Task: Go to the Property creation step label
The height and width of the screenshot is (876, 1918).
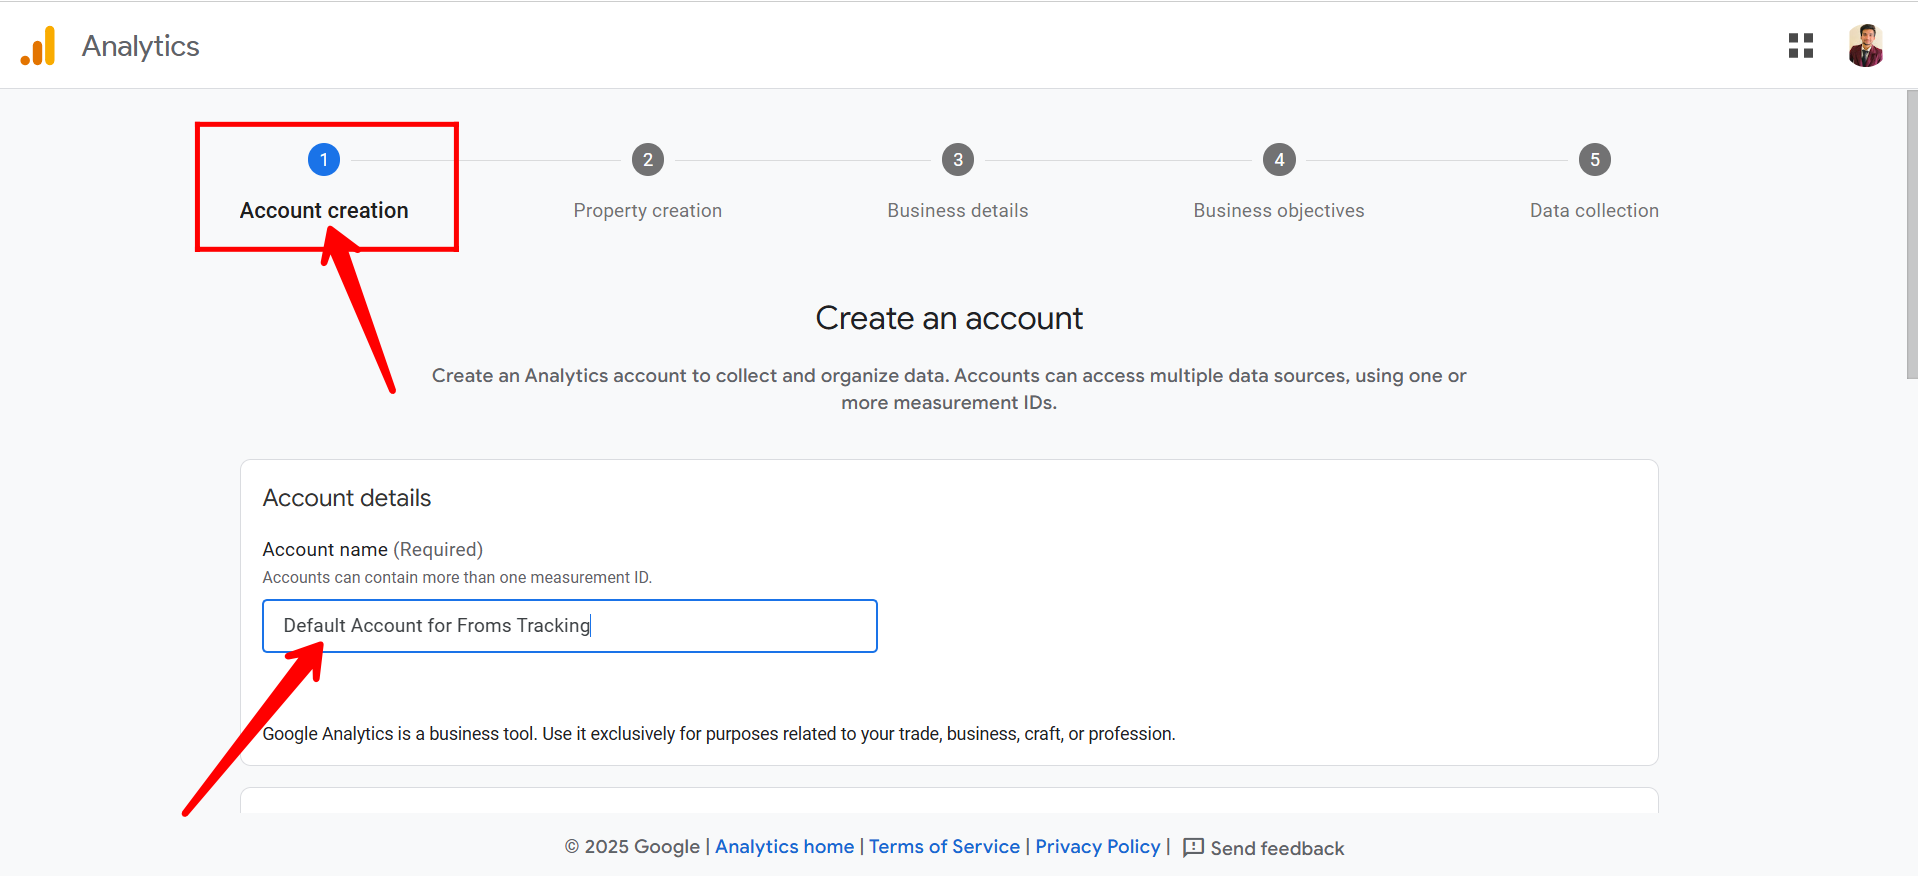Action: point(648,211)
